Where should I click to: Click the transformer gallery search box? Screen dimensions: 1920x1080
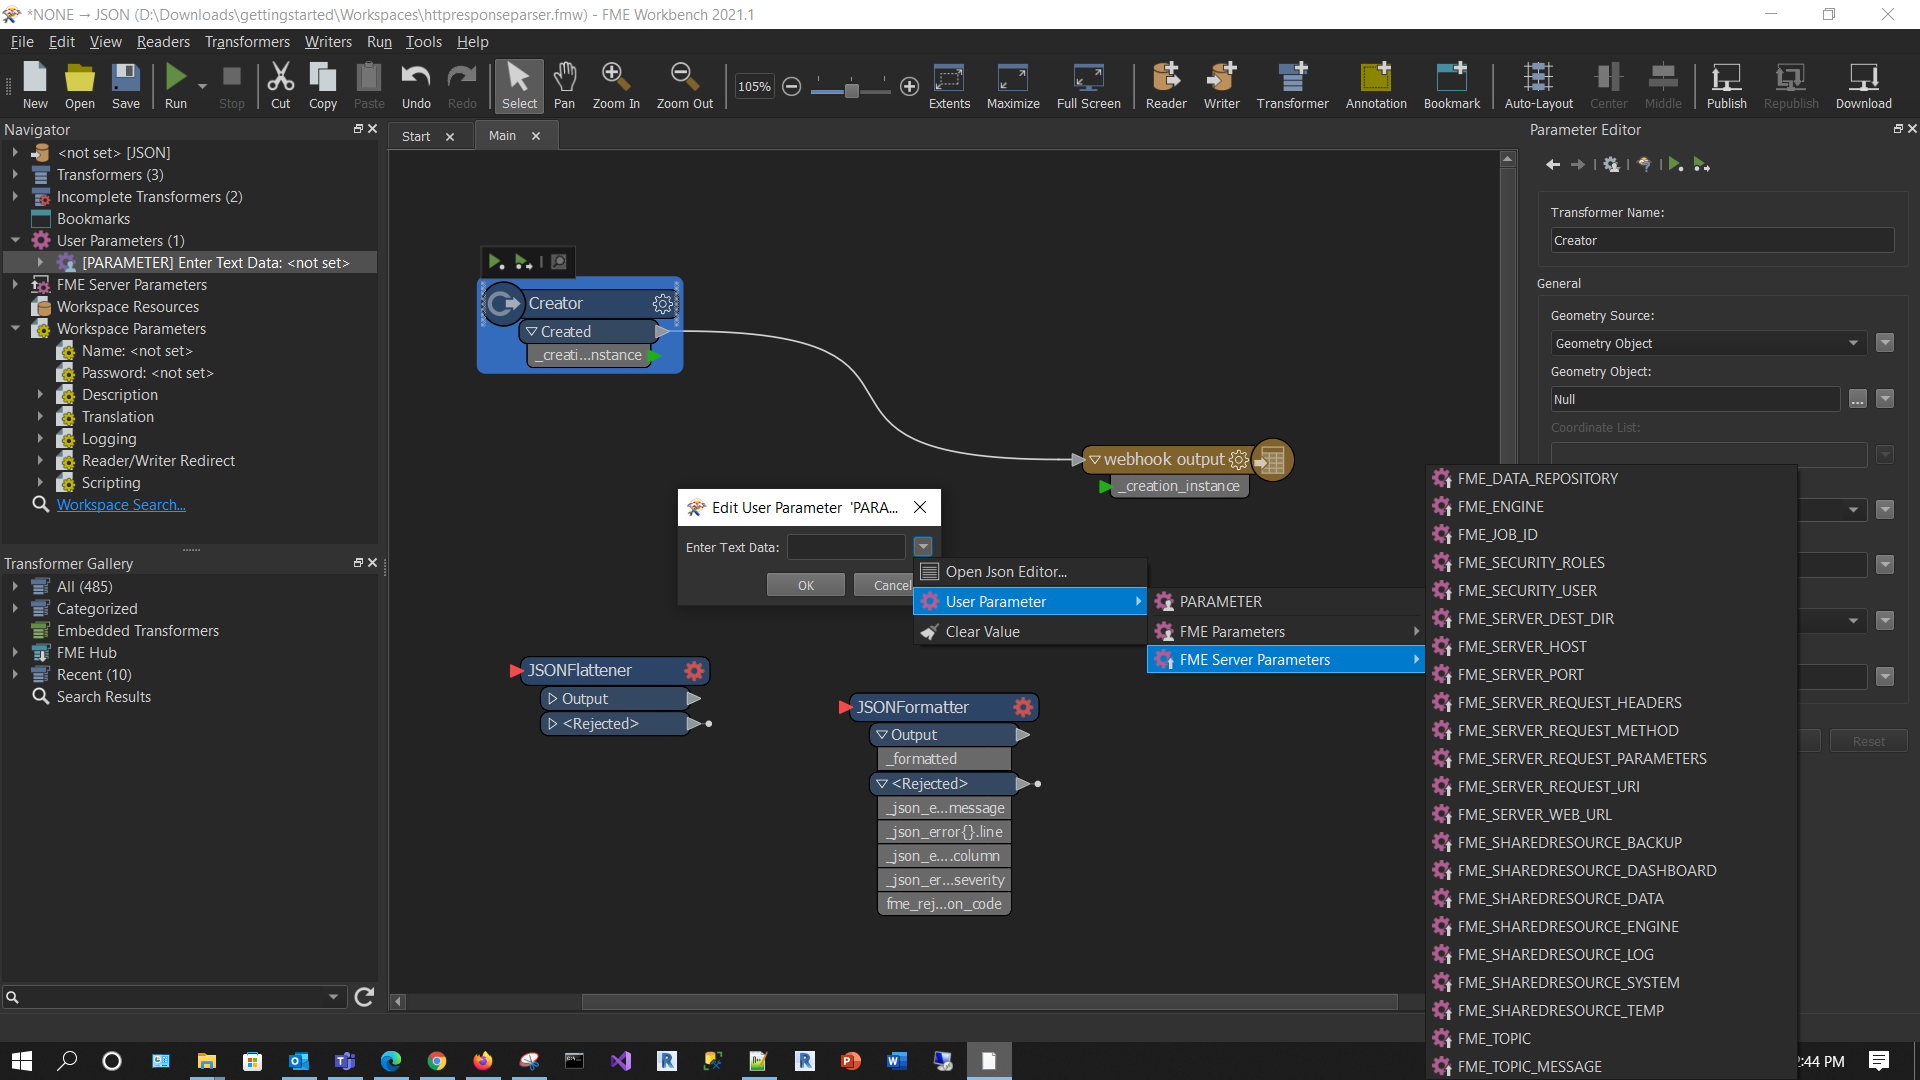[x=175, y=997]
